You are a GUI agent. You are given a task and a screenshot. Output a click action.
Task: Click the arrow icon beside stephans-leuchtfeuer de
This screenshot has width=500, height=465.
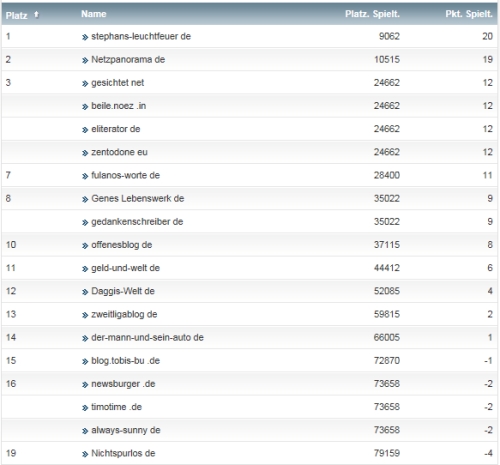point(85,37)
